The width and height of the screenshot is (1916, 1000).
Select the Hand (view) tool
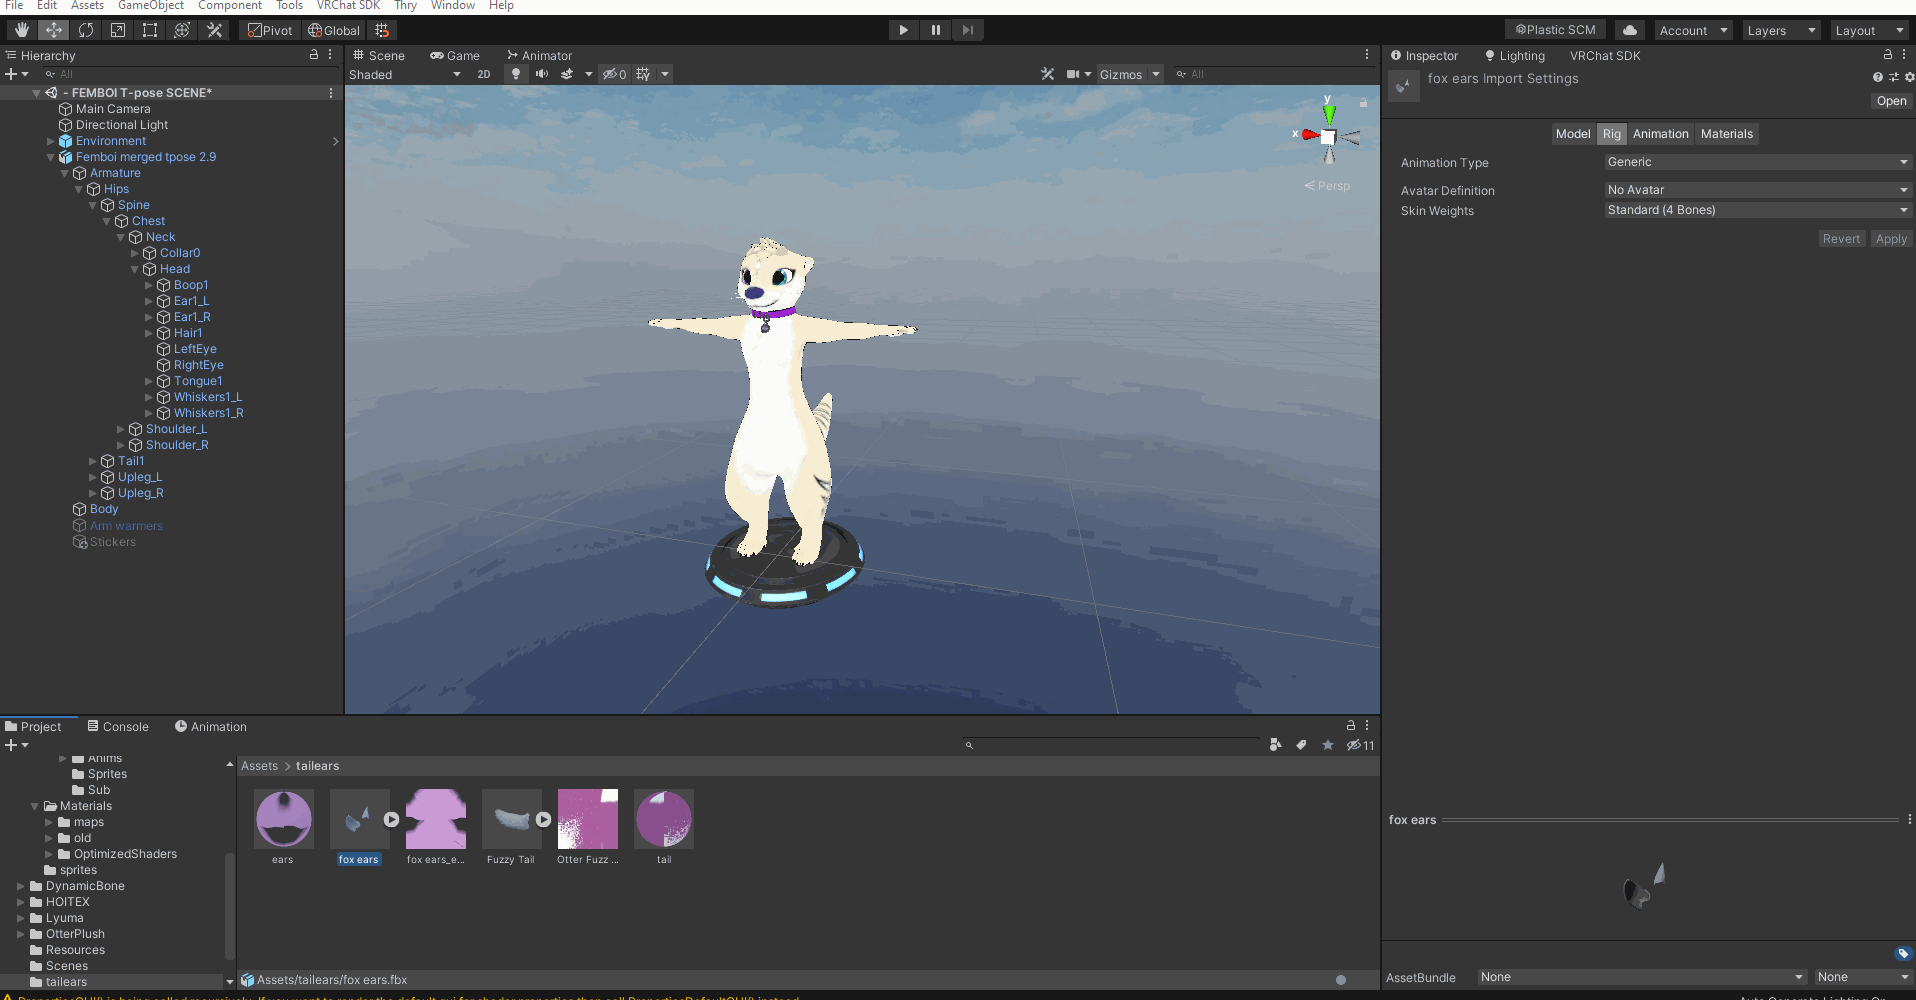point(21,30)
